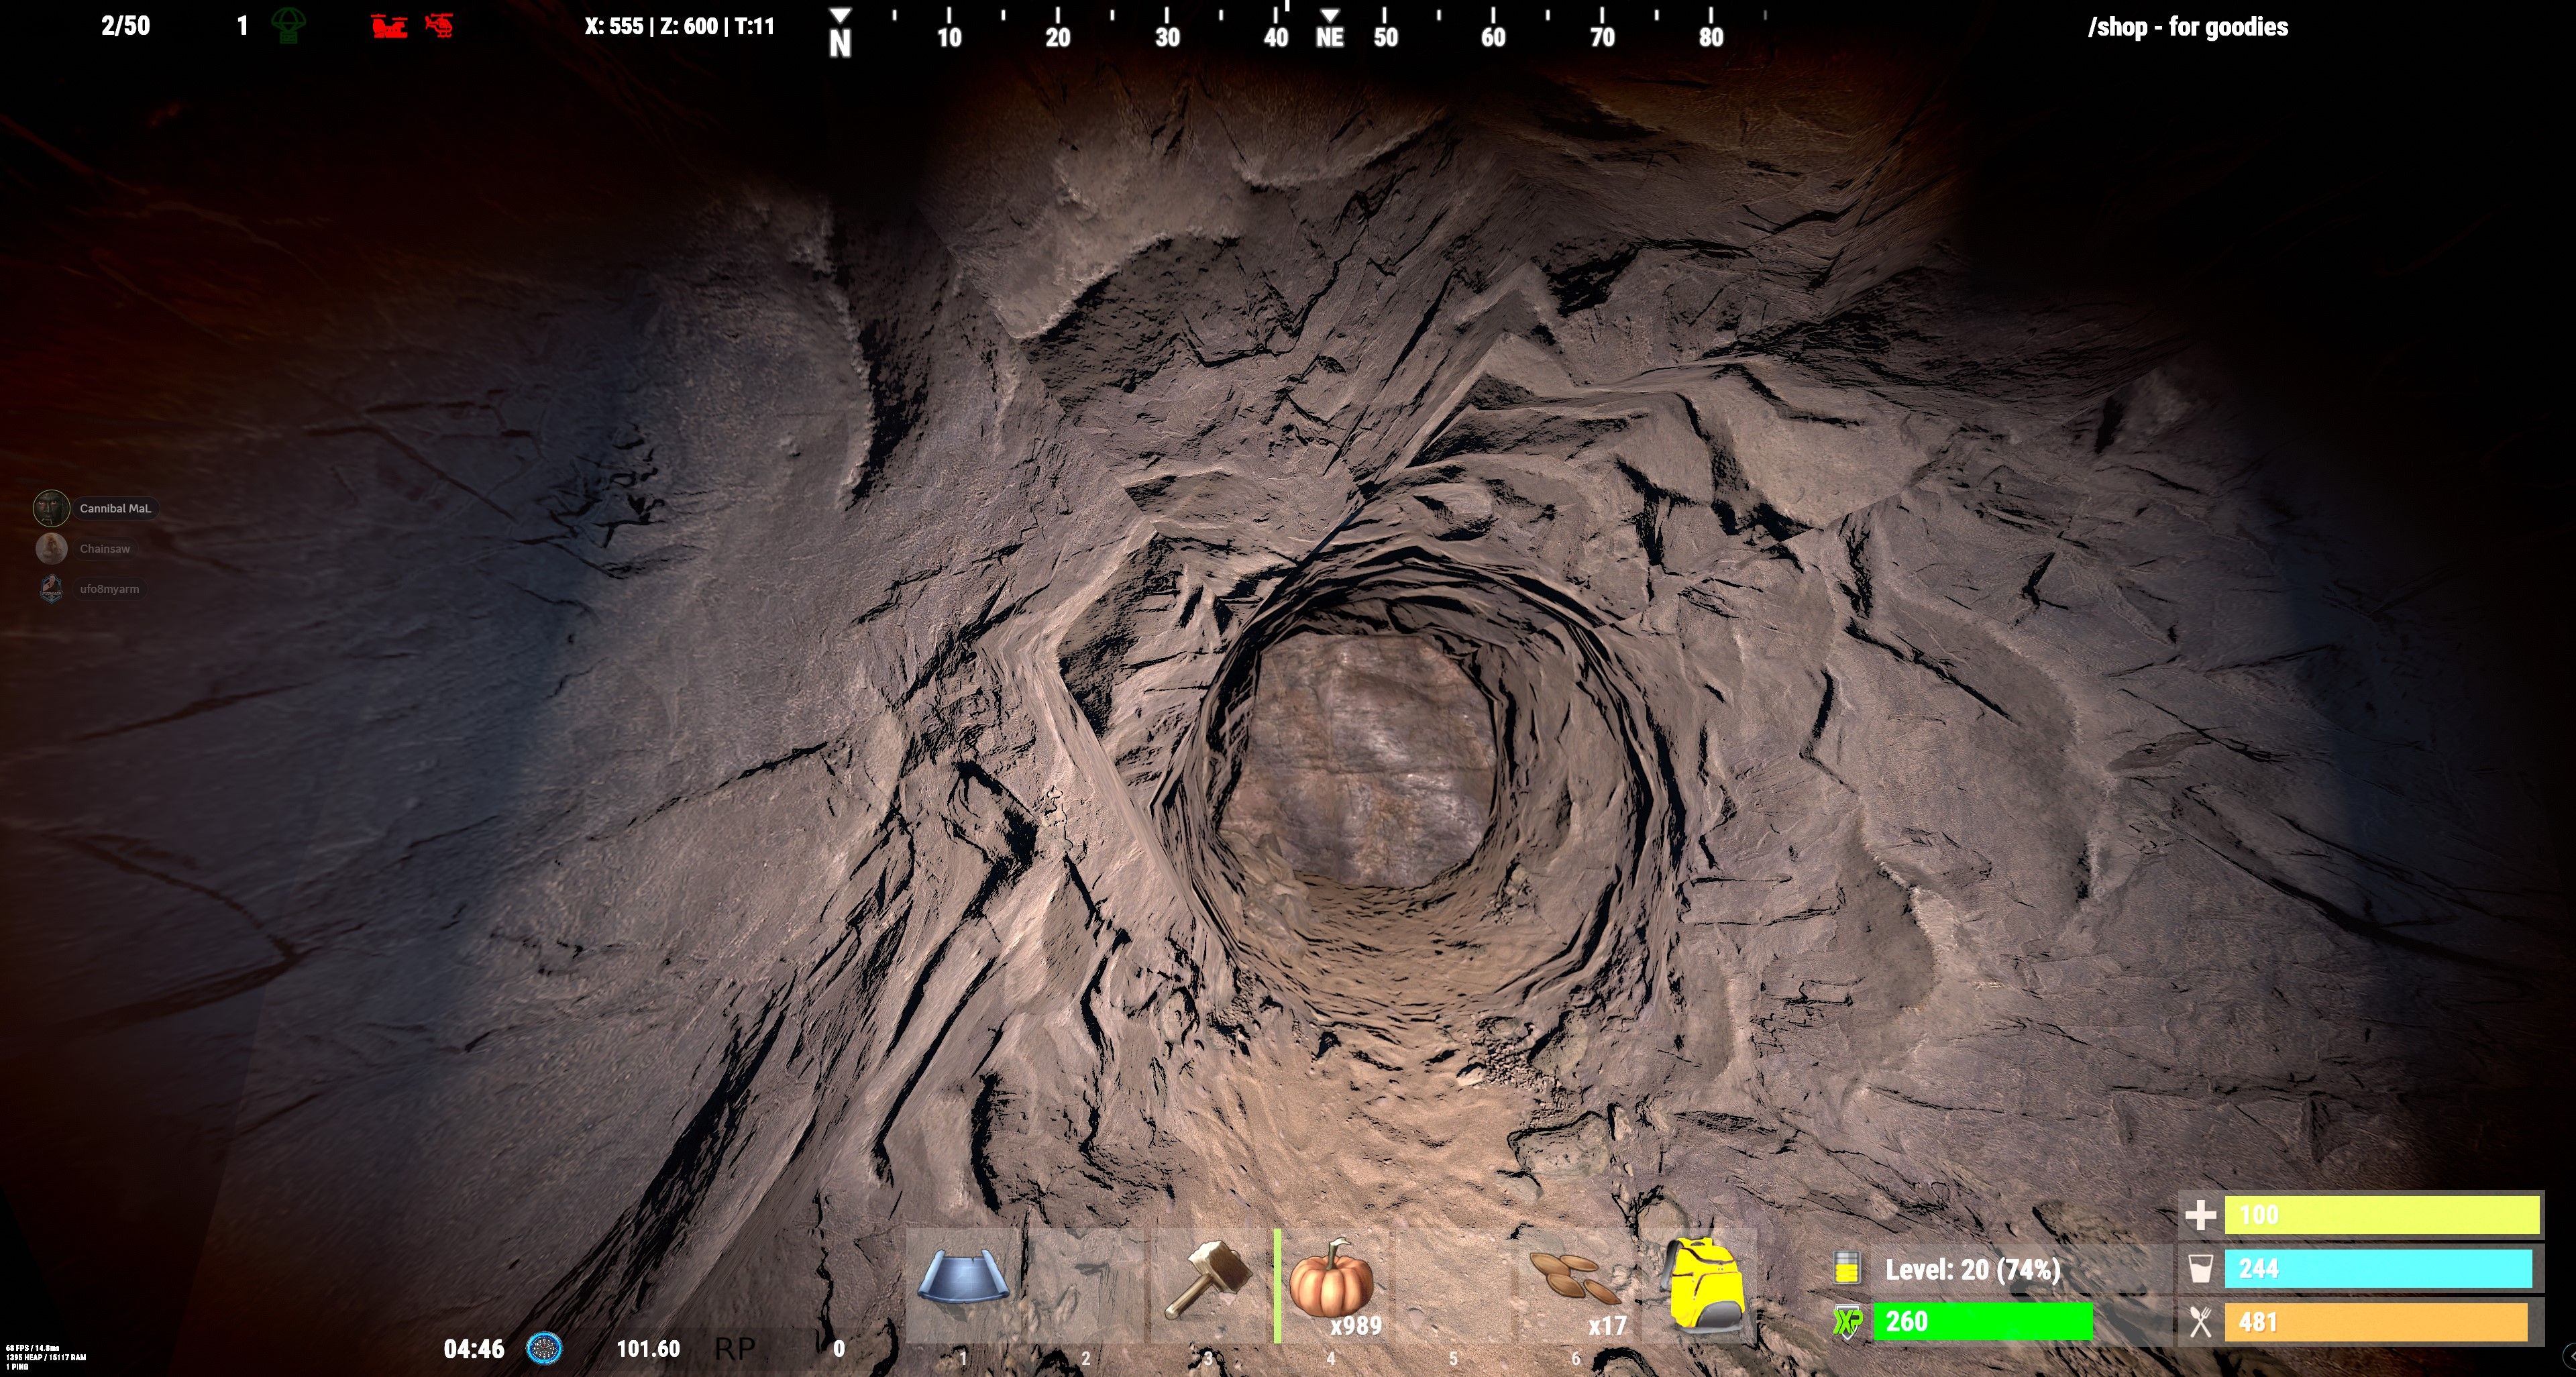The height and width of the screenshot is (1377, 2576).
Task: Click the cyan hydration bar showing 244
Action: [2378, 1268]
